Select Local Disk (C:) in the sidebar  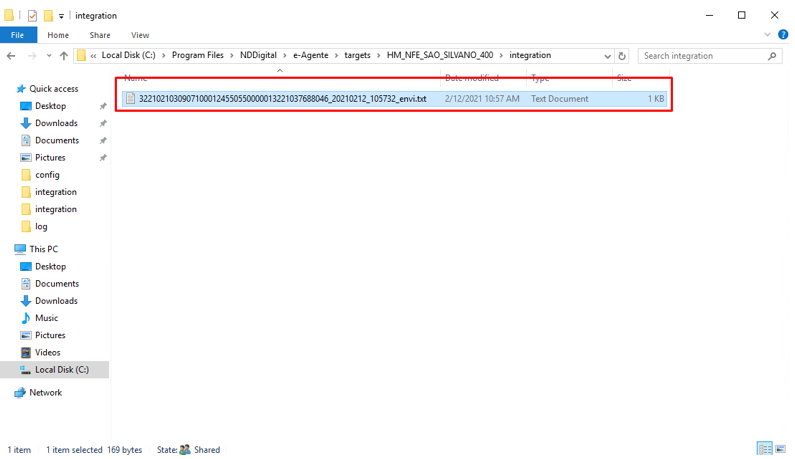point(61,370)
